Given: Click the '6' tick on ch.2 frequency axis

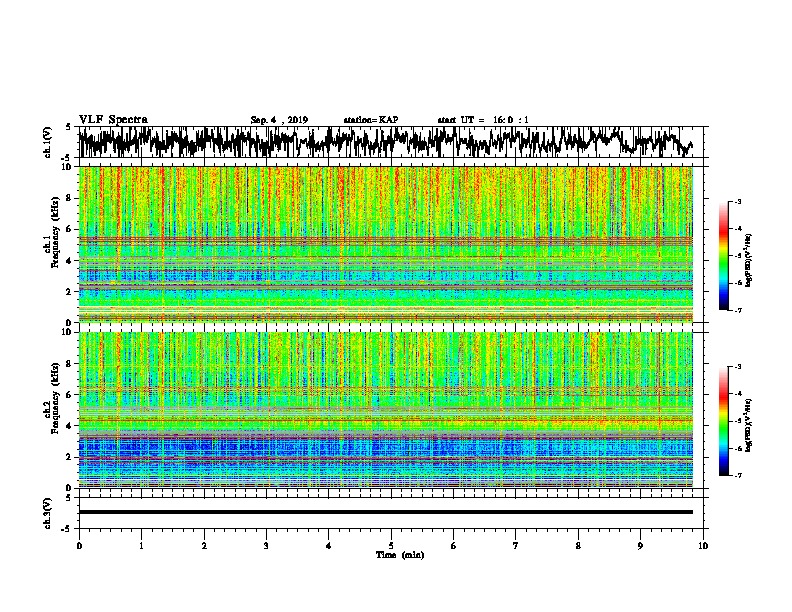Looking at the screenshot, I should pos(70,394).
